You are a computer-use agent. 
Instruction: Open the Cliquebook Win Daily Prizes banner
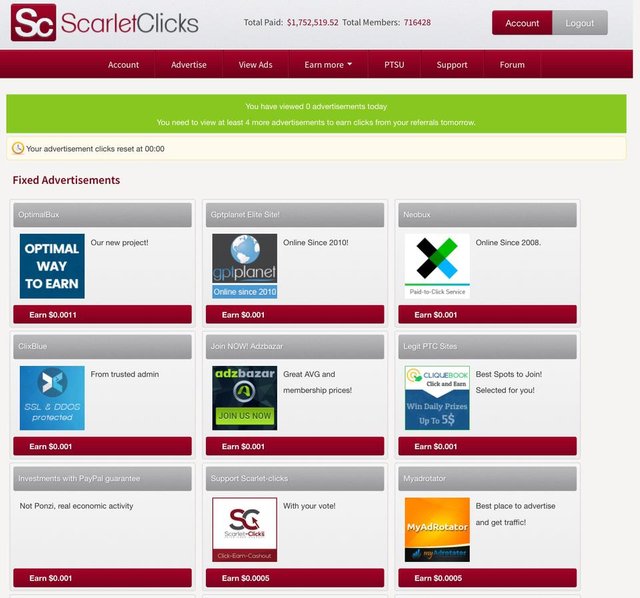click(437, 398)
